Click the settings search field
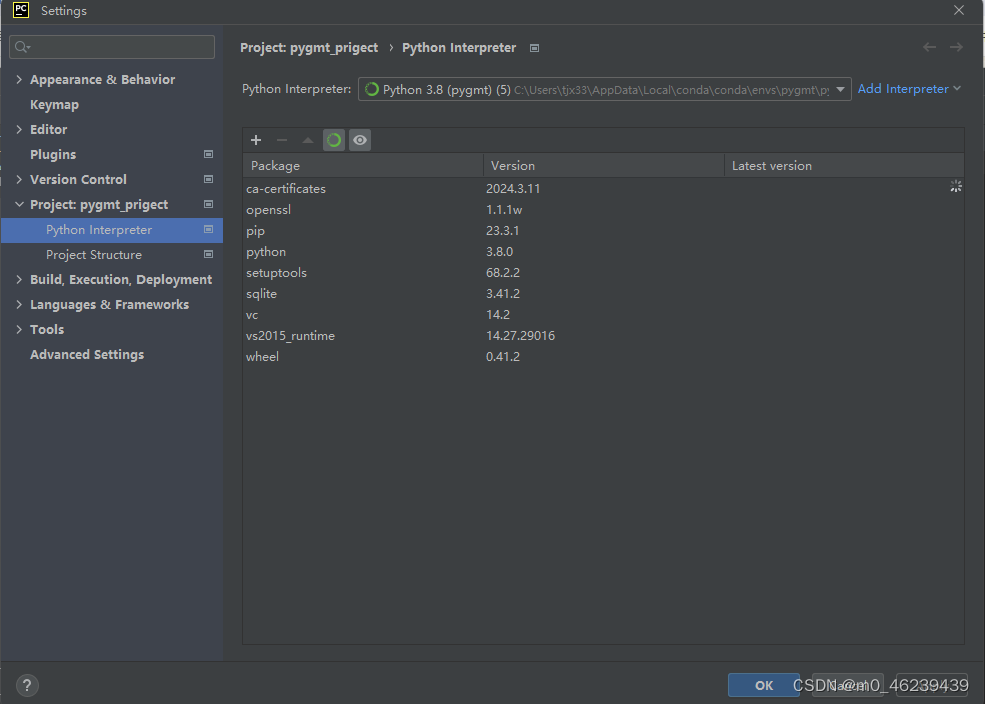The height and width of the screenshot is (704, 985). [x=112, y=47]
